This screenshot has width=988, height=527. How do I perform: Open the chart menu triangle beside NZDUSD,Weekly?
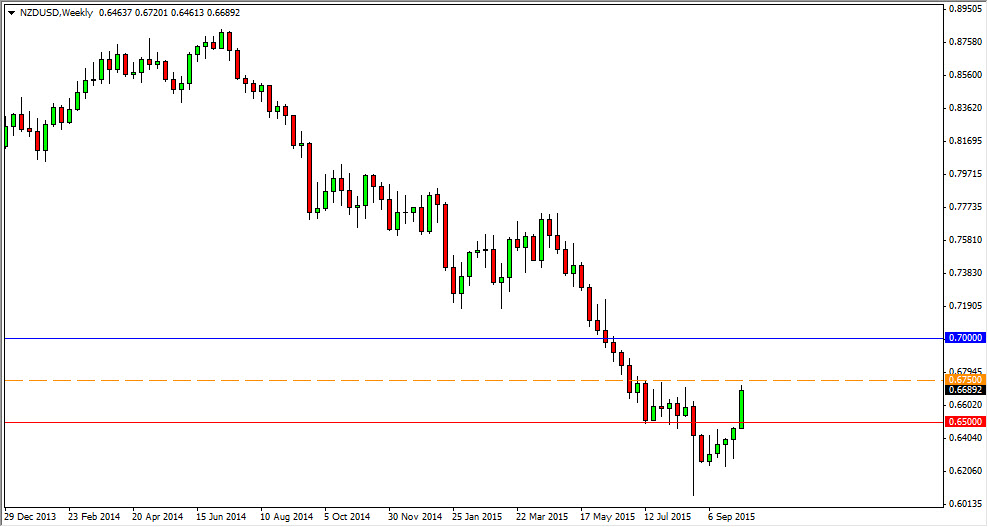point(11,13)
